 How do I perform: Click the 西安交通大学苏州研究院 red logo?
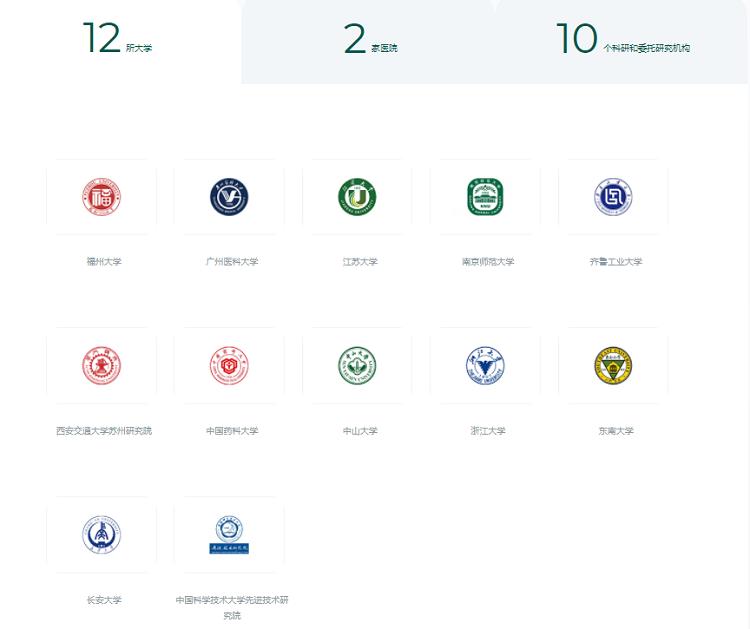point(101,365)
